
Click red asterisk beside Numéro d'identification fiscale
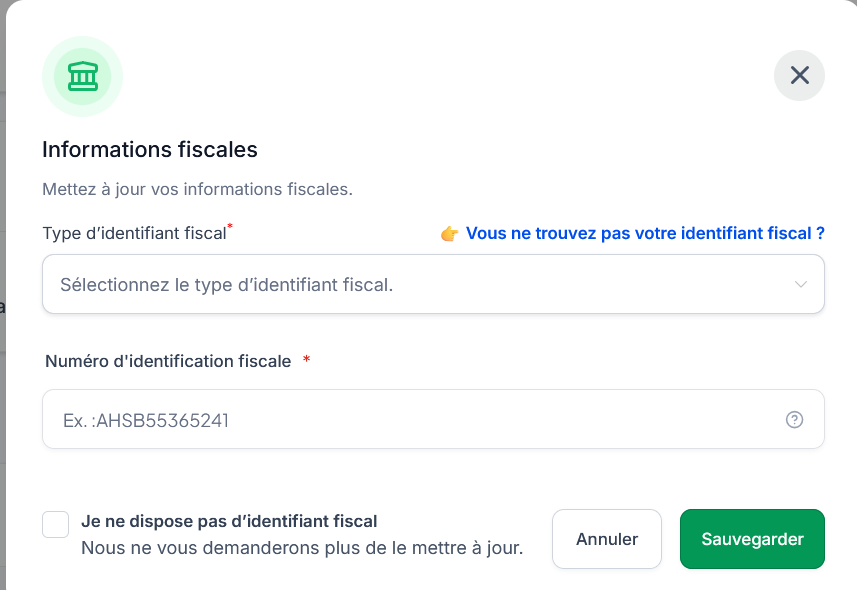[307, 359]
